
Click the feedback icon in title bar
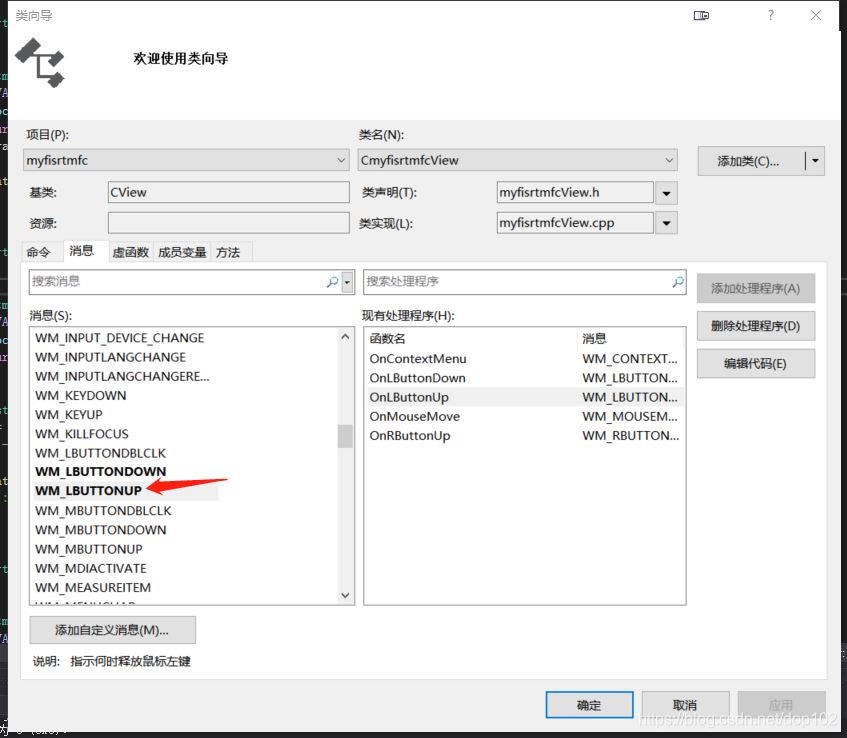click(701, 16)
